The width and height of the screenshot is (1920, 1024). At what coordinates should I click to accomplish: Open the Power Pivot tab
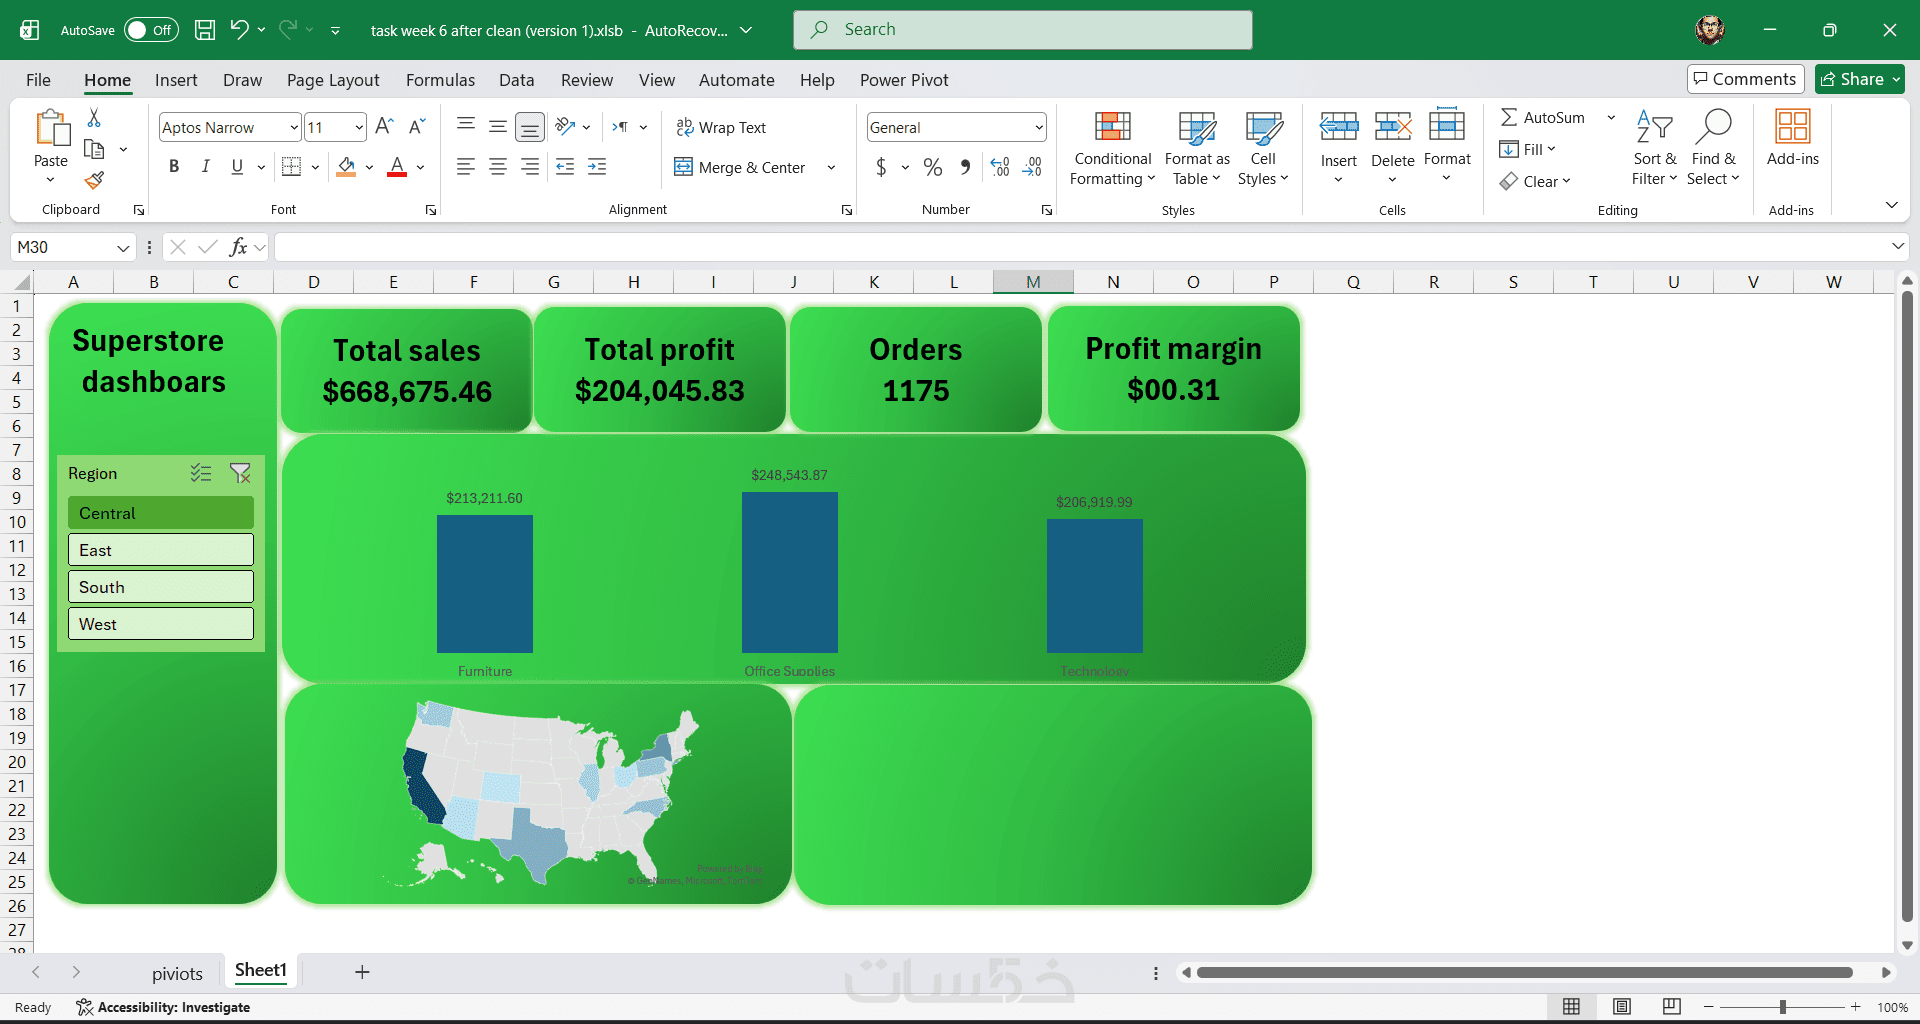pos(904,80)
